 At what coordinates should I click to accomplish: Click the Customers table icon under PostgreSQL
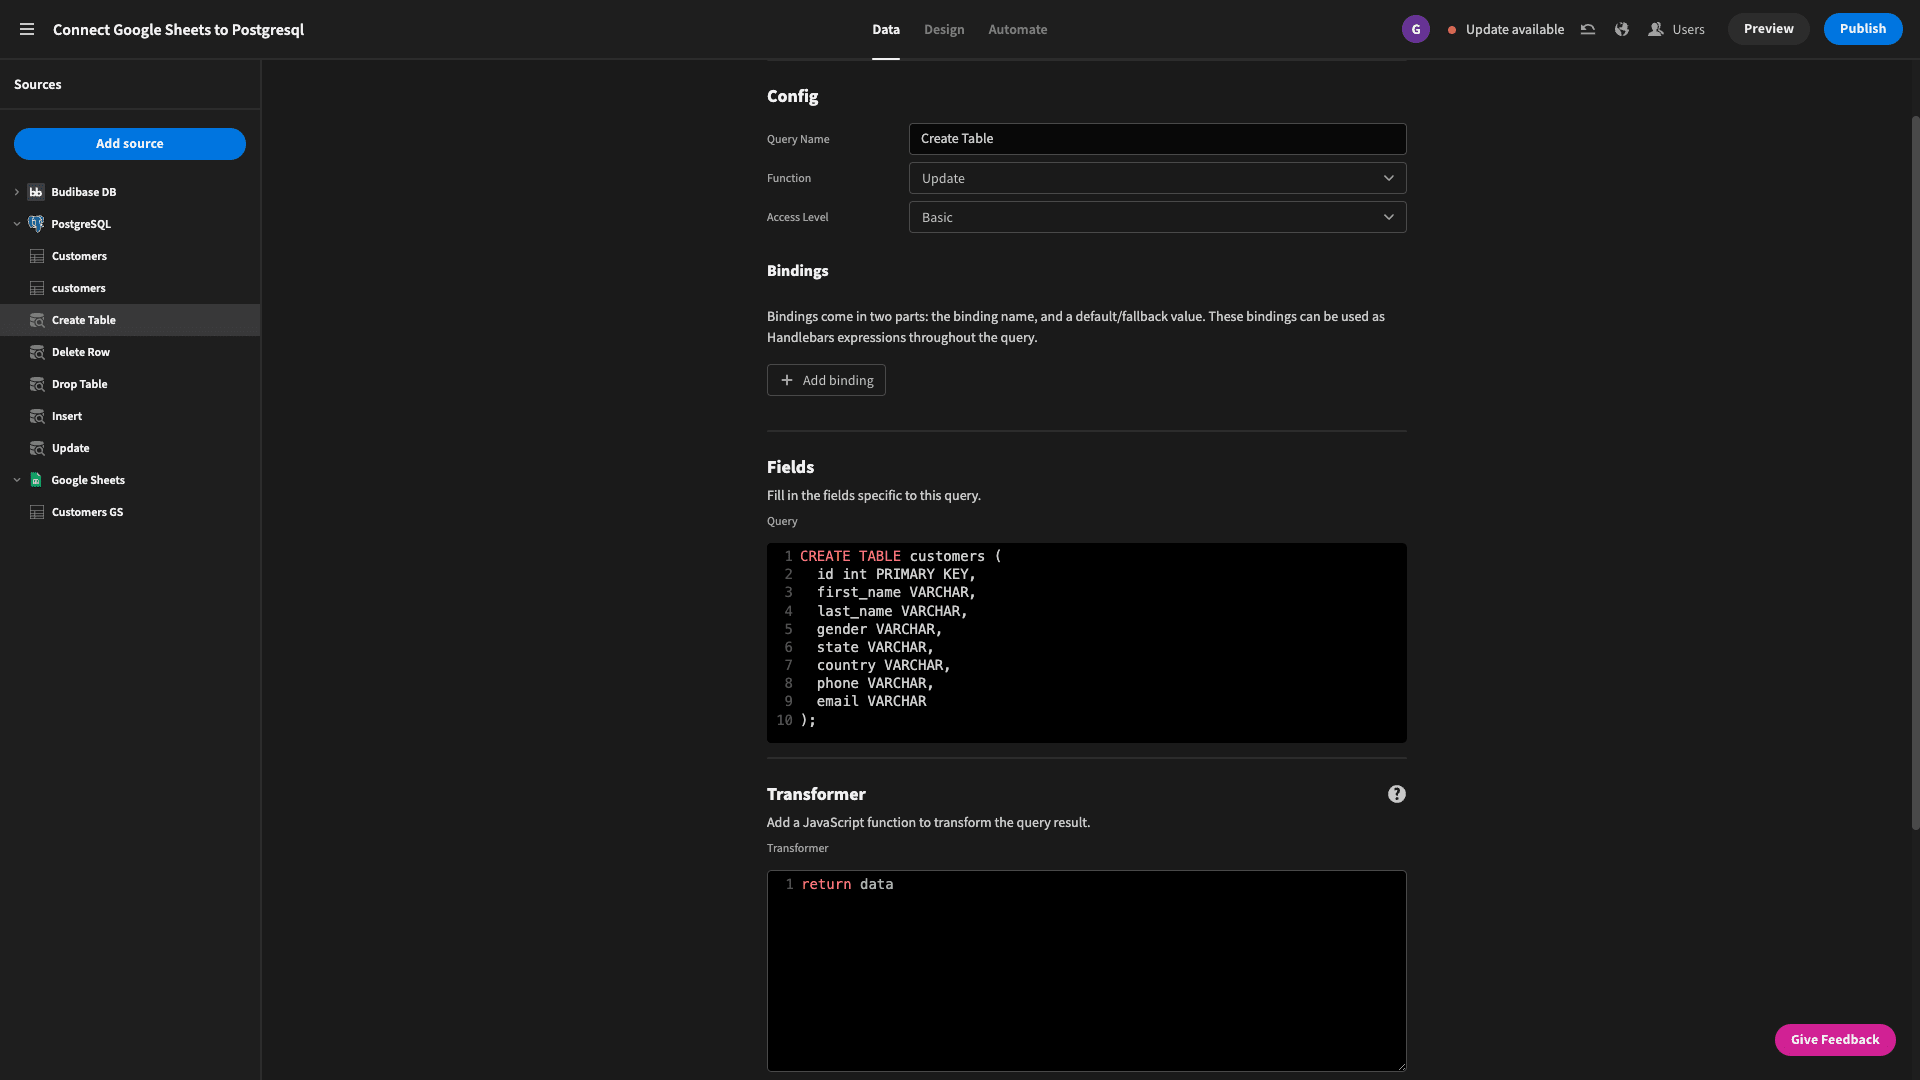[x=37, y=256]
